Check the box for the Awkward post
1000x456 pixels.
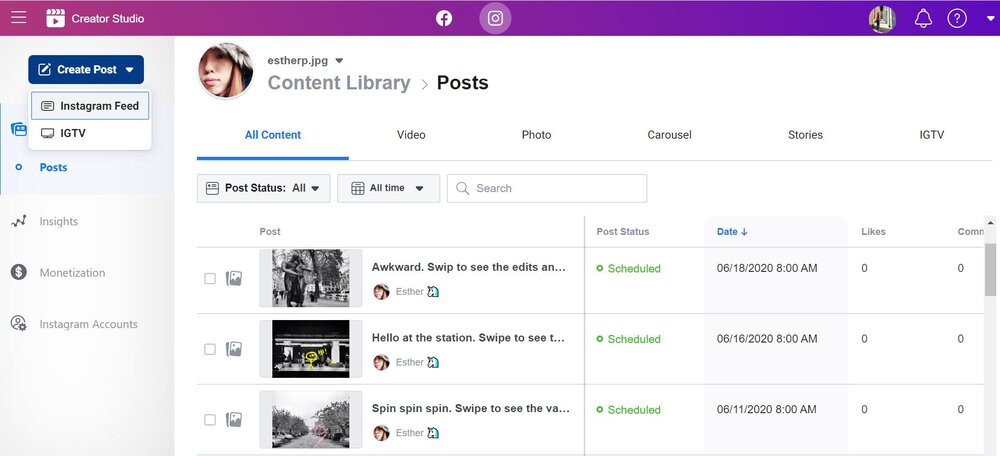[210, 279]
